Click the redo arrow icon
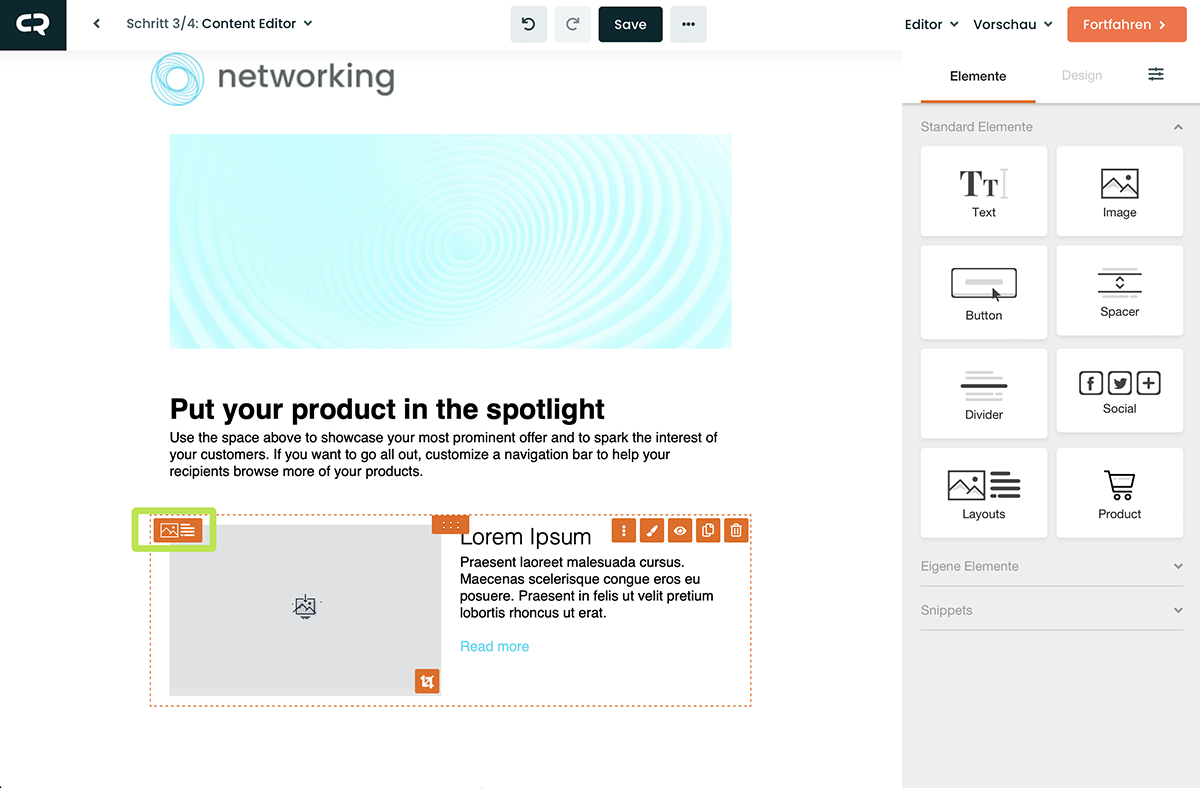 coord(573,24)
